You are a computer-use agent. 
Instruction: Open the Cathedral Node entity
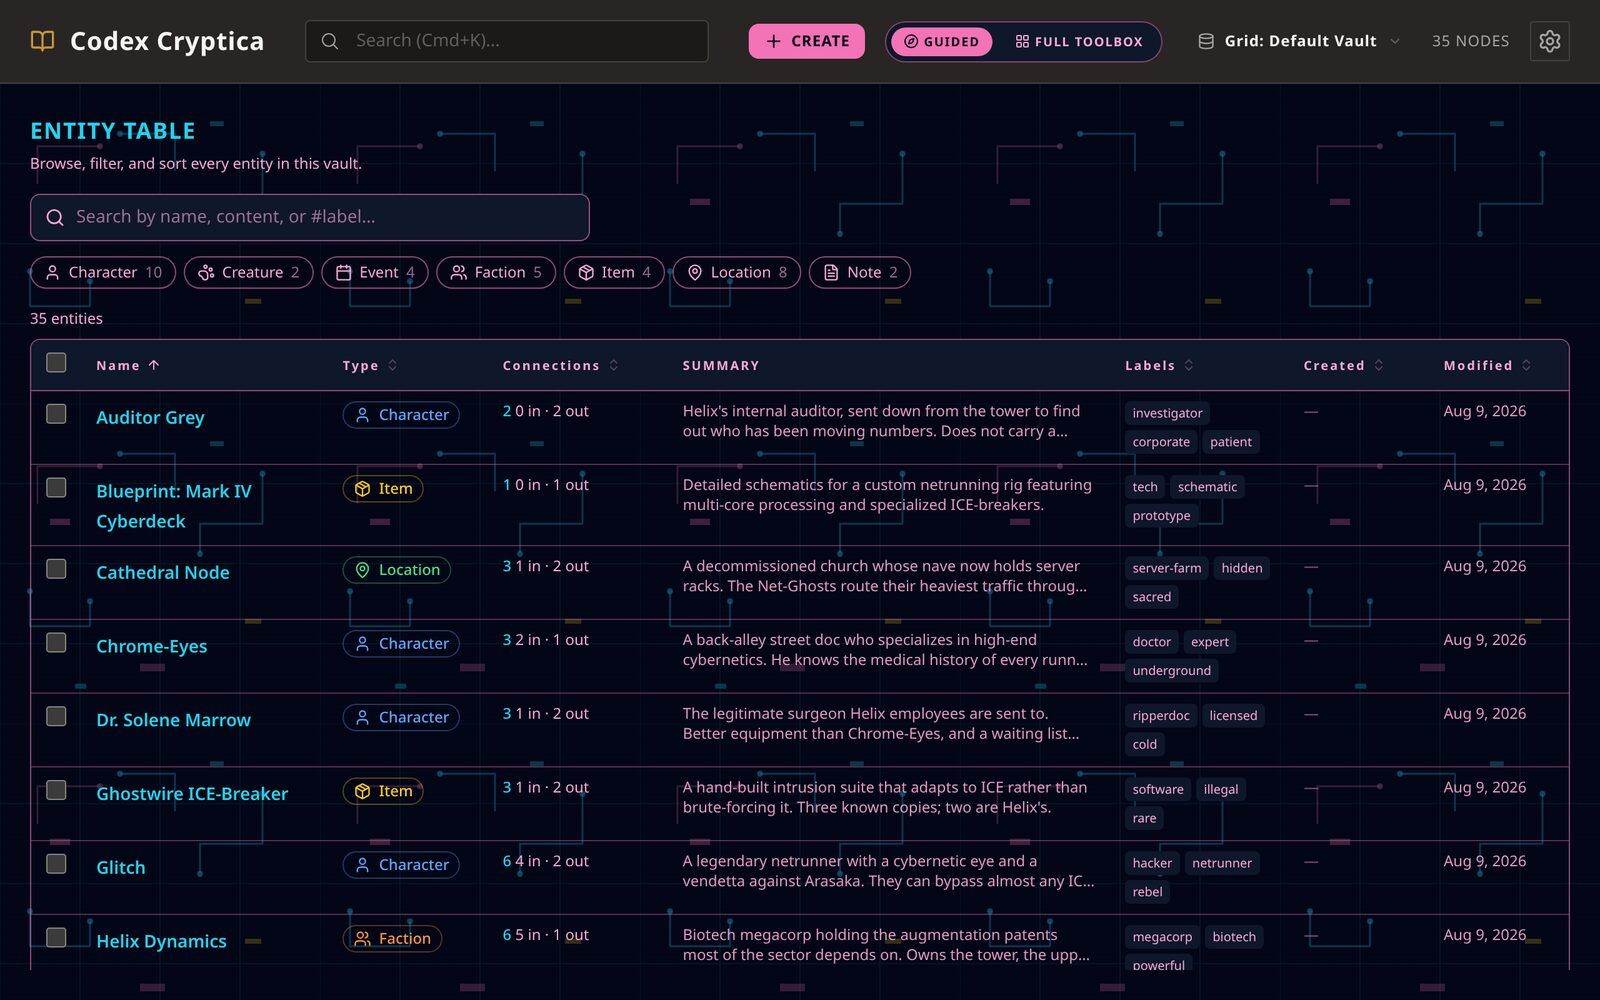(163, 573)
